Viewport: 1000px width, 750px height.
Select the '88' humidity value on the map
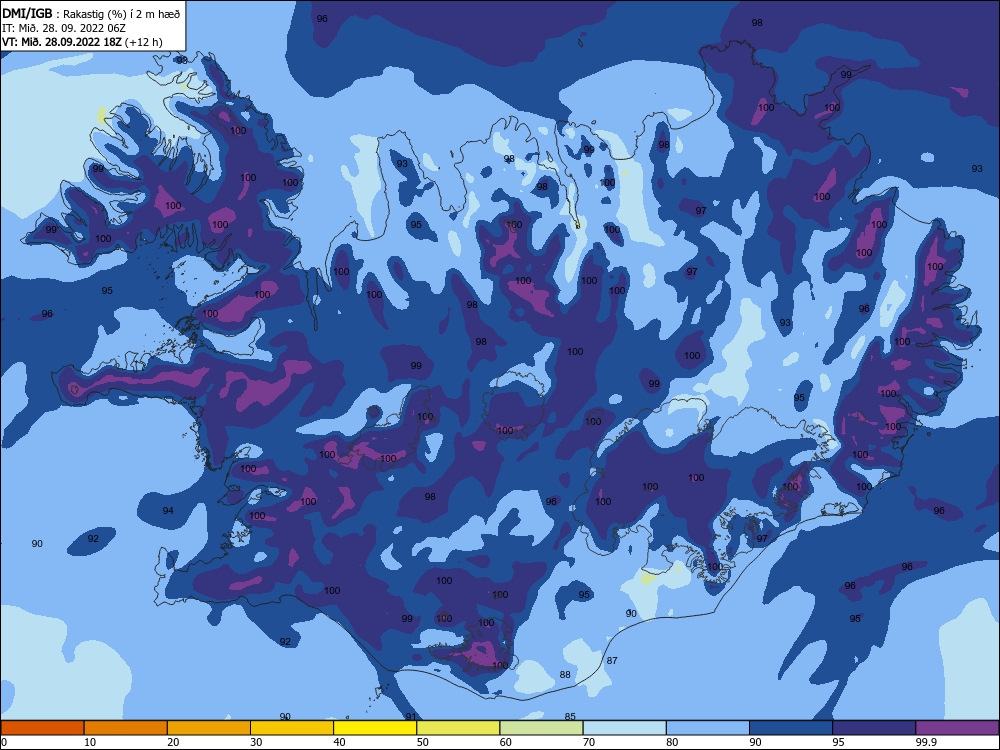tap(565, 675)
